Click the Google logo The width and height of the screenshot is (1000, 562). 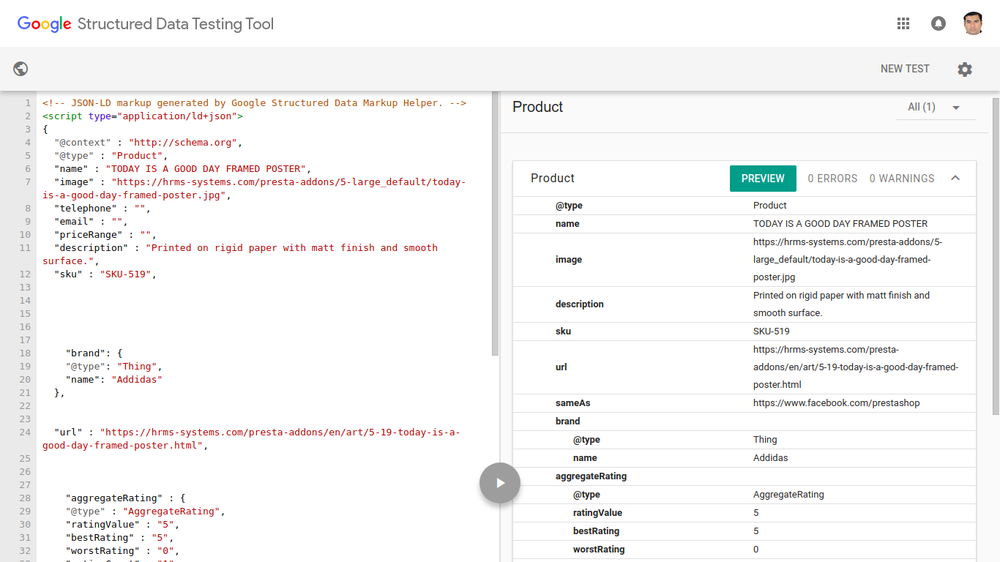[44, 24]
